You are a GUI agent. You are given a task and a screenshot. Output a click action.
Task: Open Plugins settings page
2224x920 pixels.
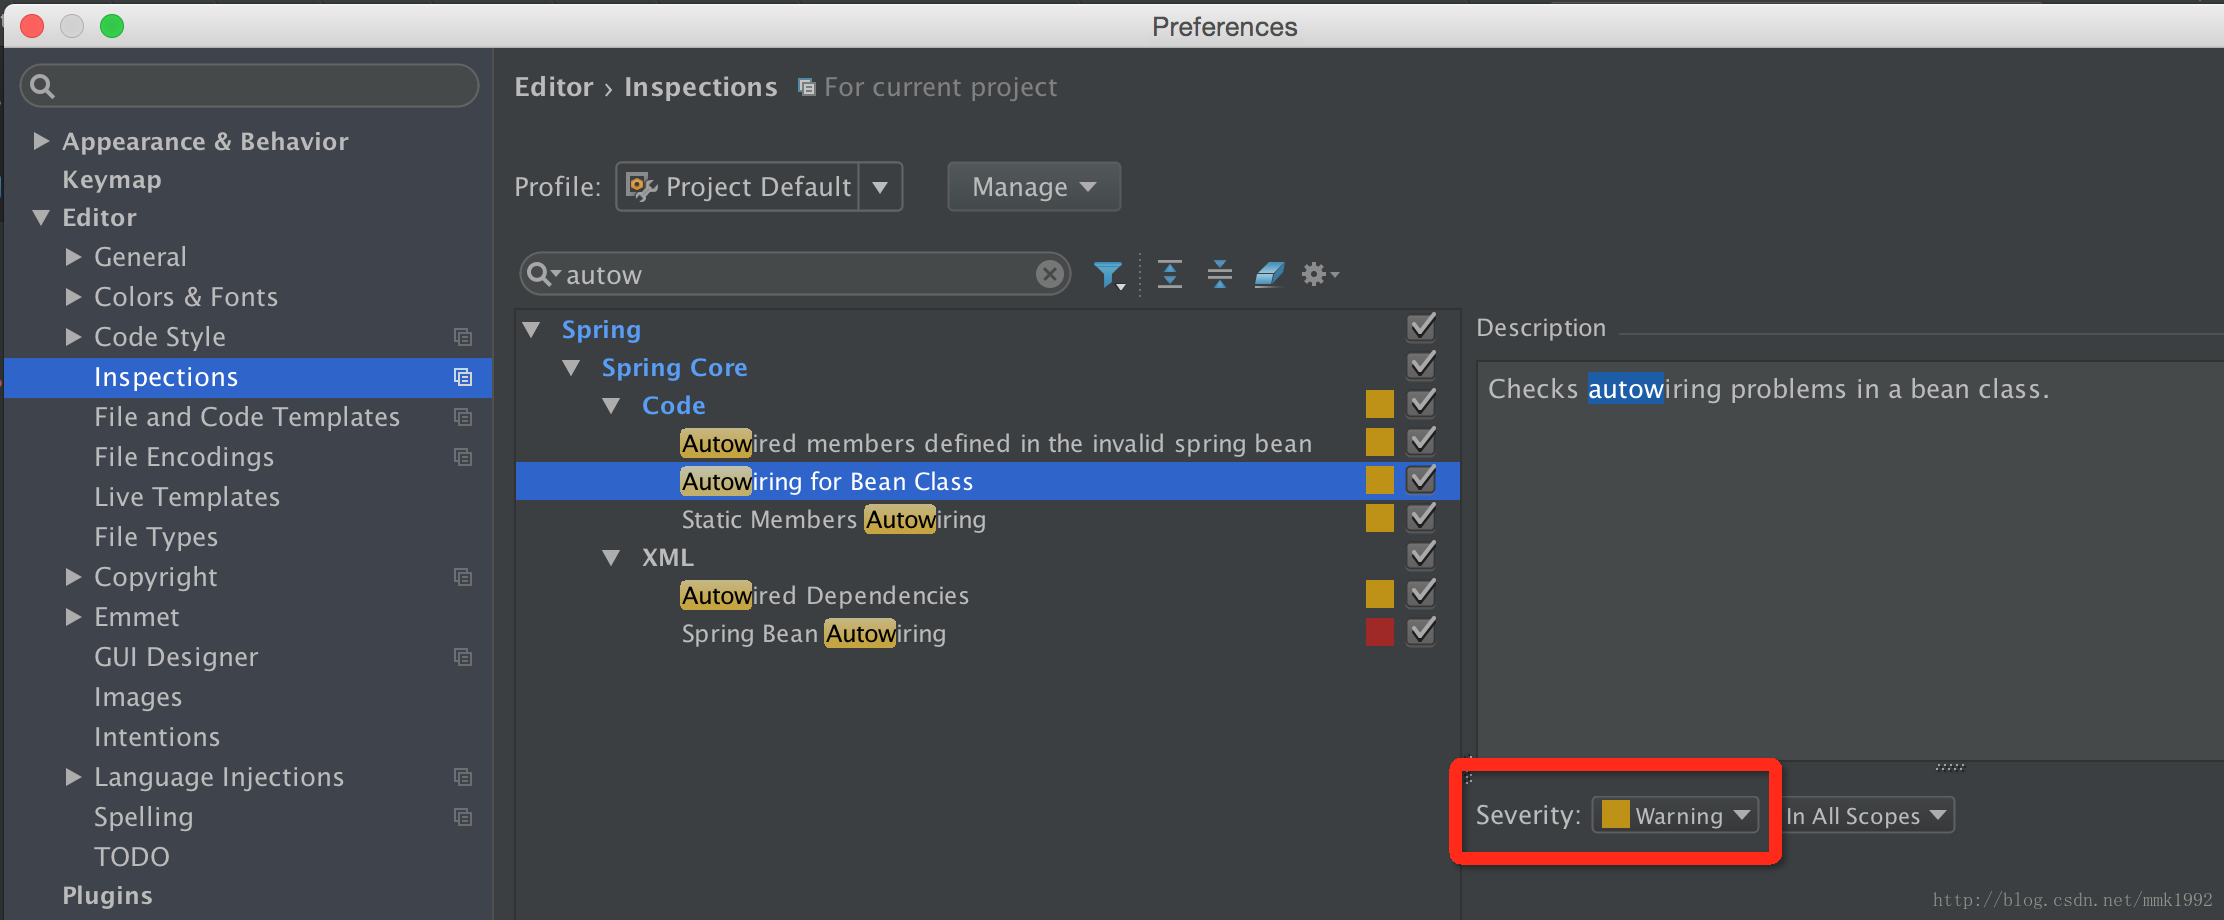tap(107, 895)
